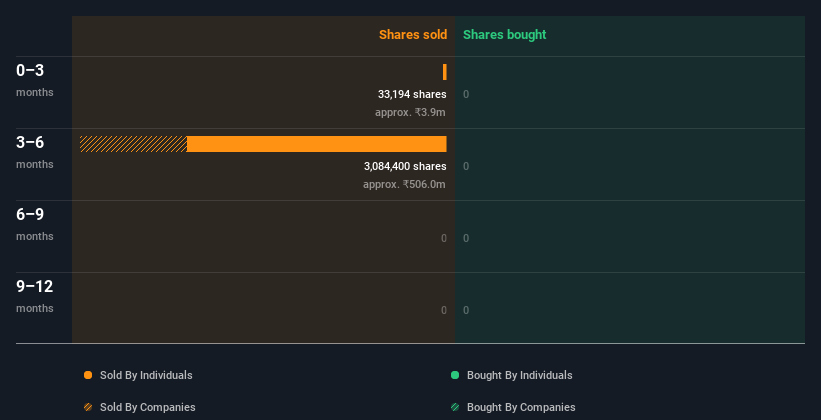Click the Sold By Companies hatched legend icon
The image size is (821, 420).
click(x=88, y=407)
